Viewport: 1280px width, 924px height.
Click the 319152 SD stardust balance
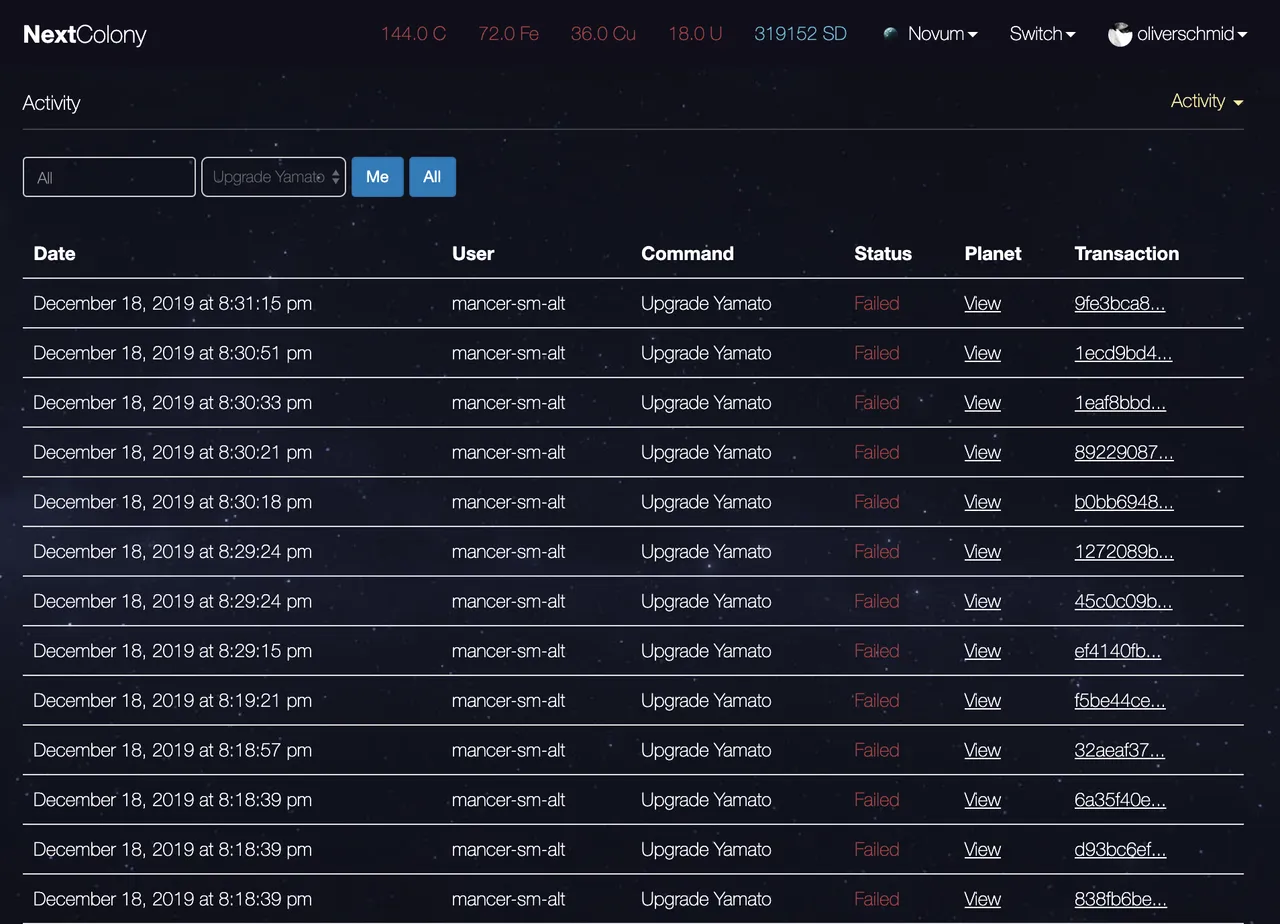[x=800, y=34]
